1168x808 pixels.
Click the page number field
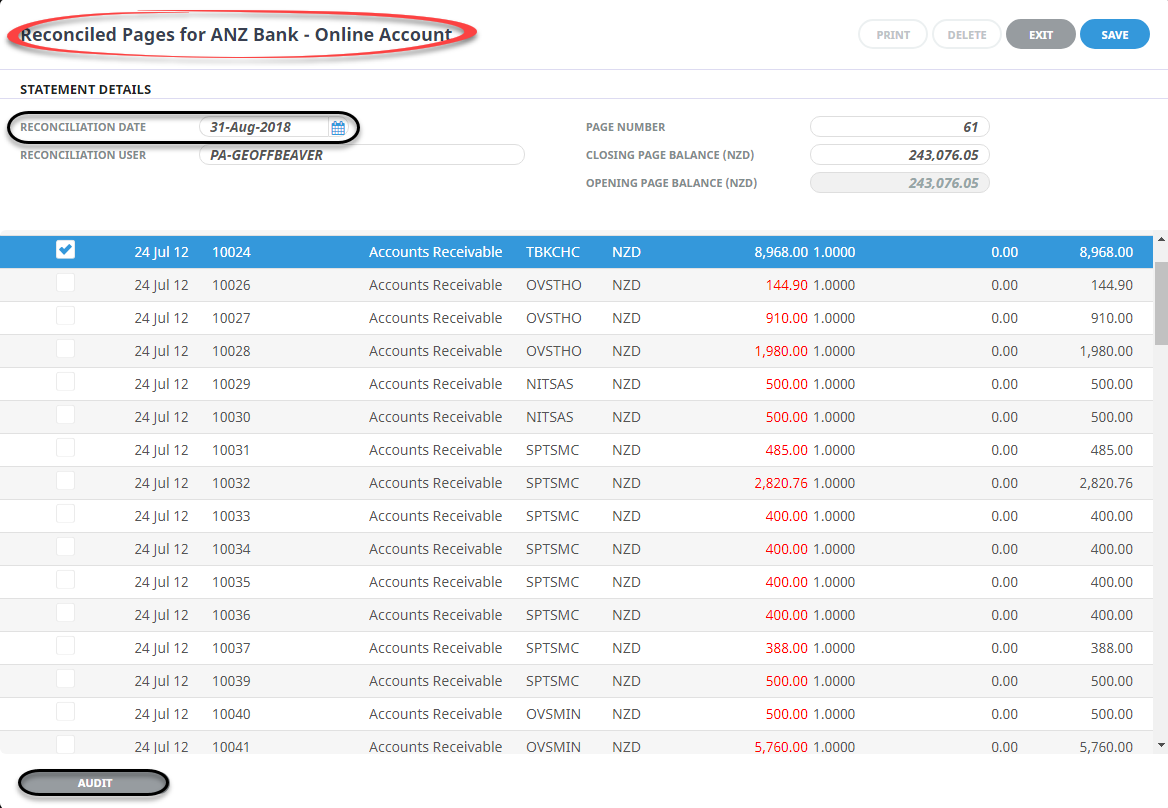pos(899,127)
